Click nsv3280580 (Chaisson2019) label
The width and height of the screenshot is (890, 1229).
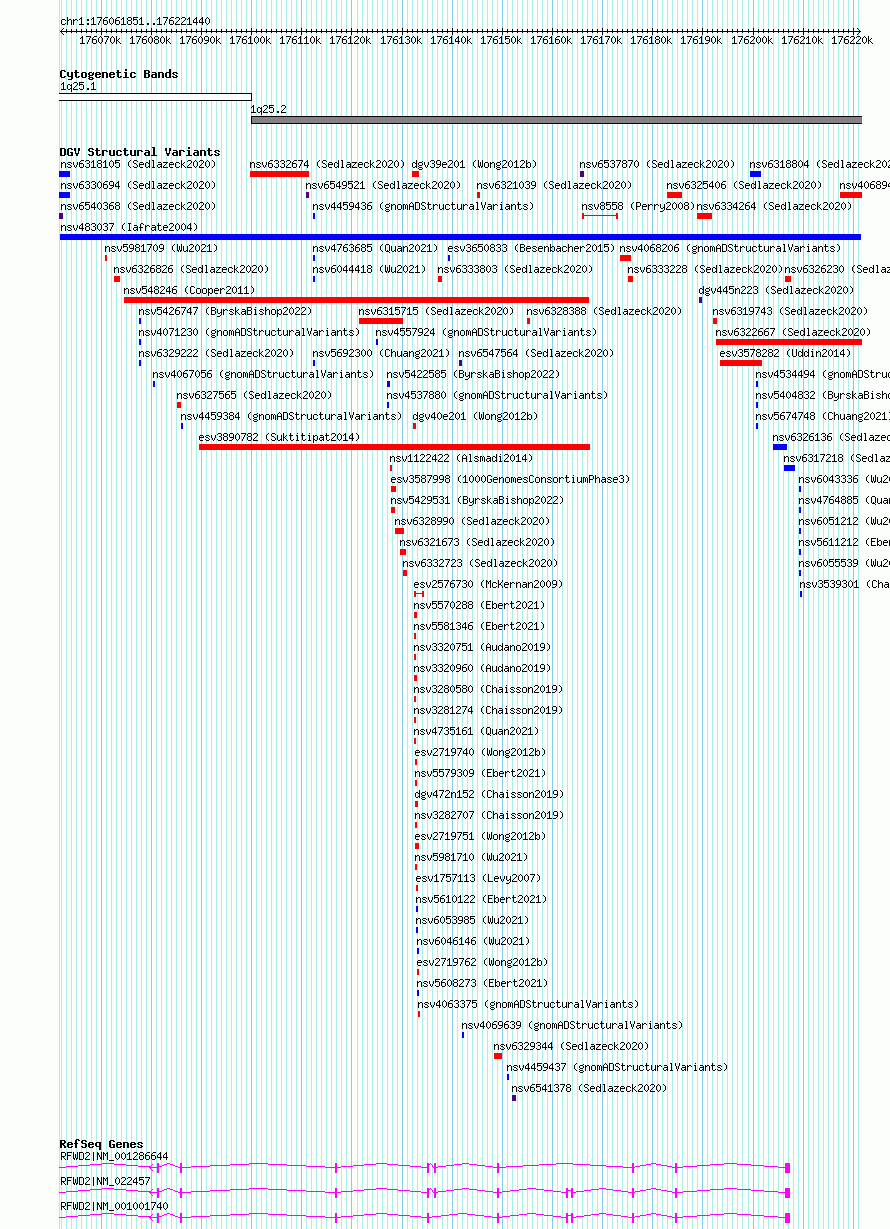pyautogui.click(x=489, y=689)
